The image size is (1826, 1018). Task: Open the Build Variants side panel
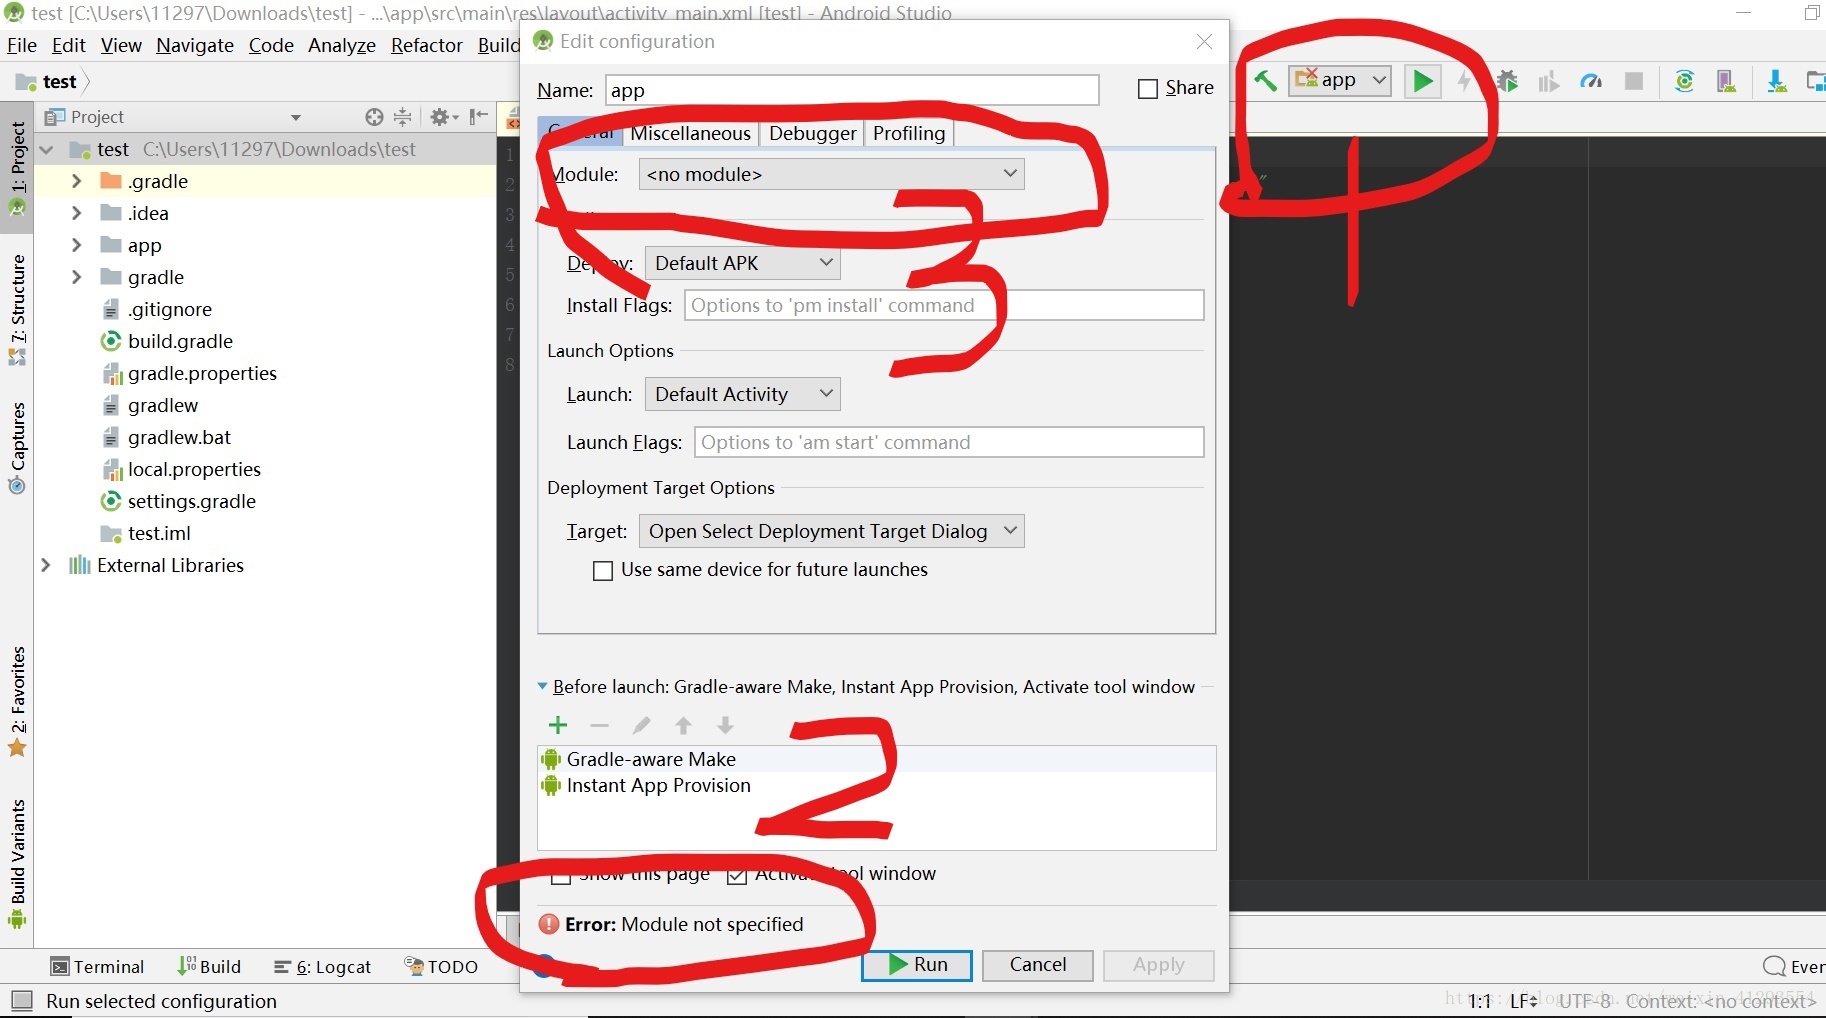pos(17,863)
